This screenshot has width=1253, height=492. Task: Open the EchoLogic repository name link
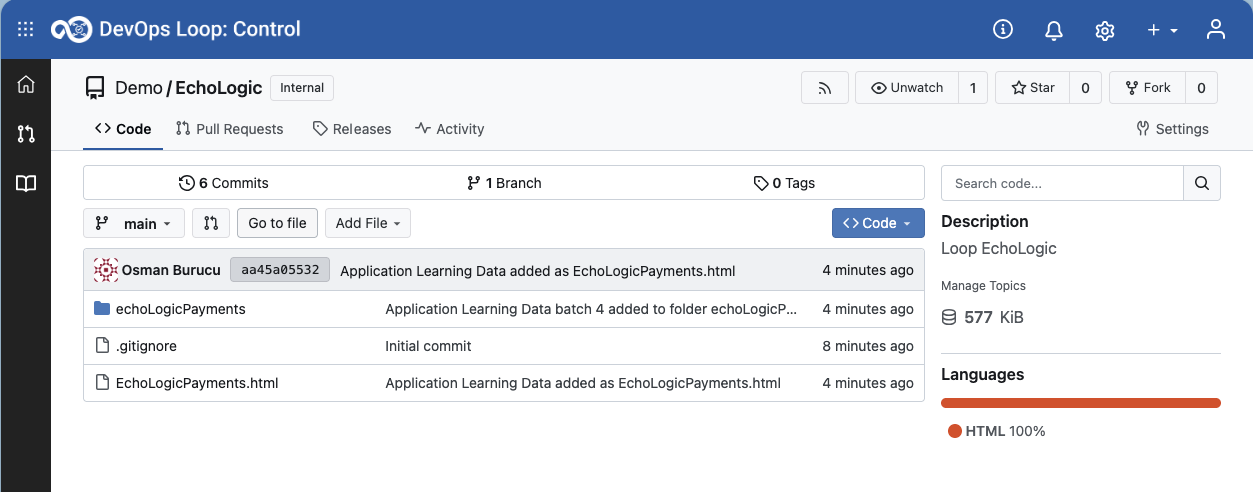[x=219, y=88]
